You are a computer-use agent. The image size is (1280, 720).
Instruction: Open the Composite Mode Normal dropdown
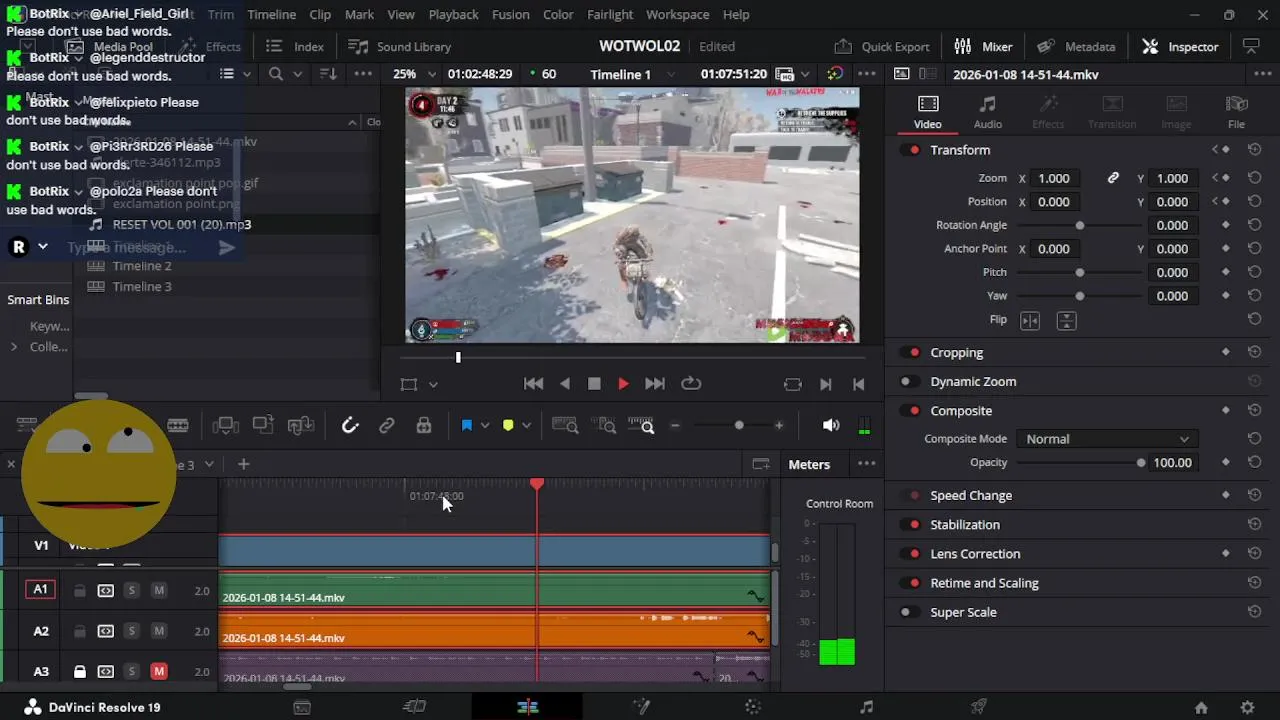1106,439
